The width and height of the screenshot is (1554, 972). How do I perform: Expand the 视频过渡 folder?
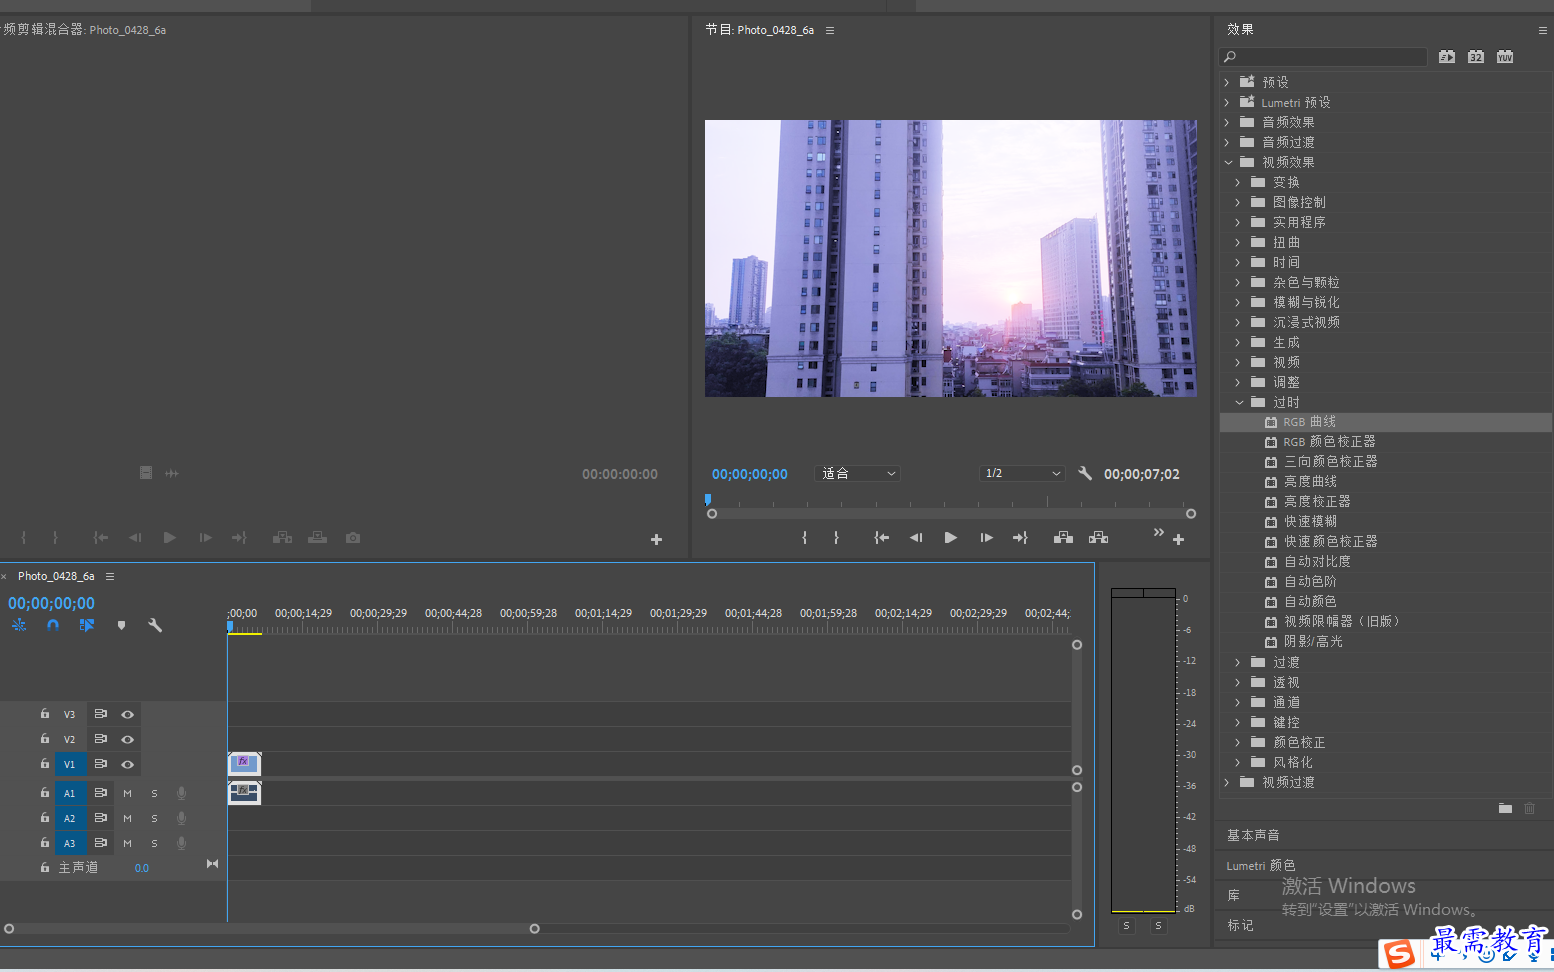click(x=1227, y=782)
